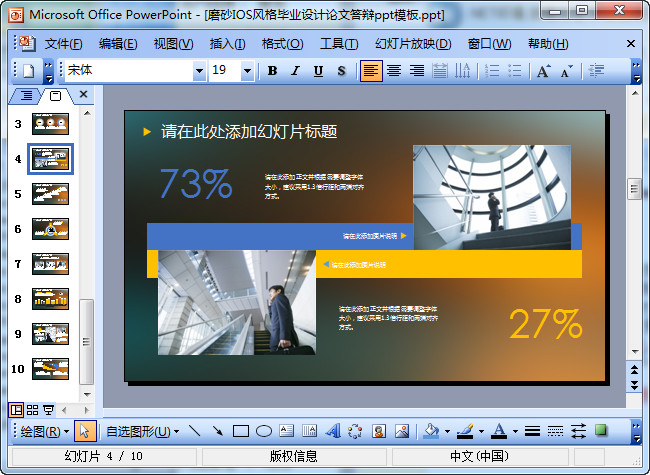Apply the Font Color
Screen dimensions: 650x475
click(499, 431)
